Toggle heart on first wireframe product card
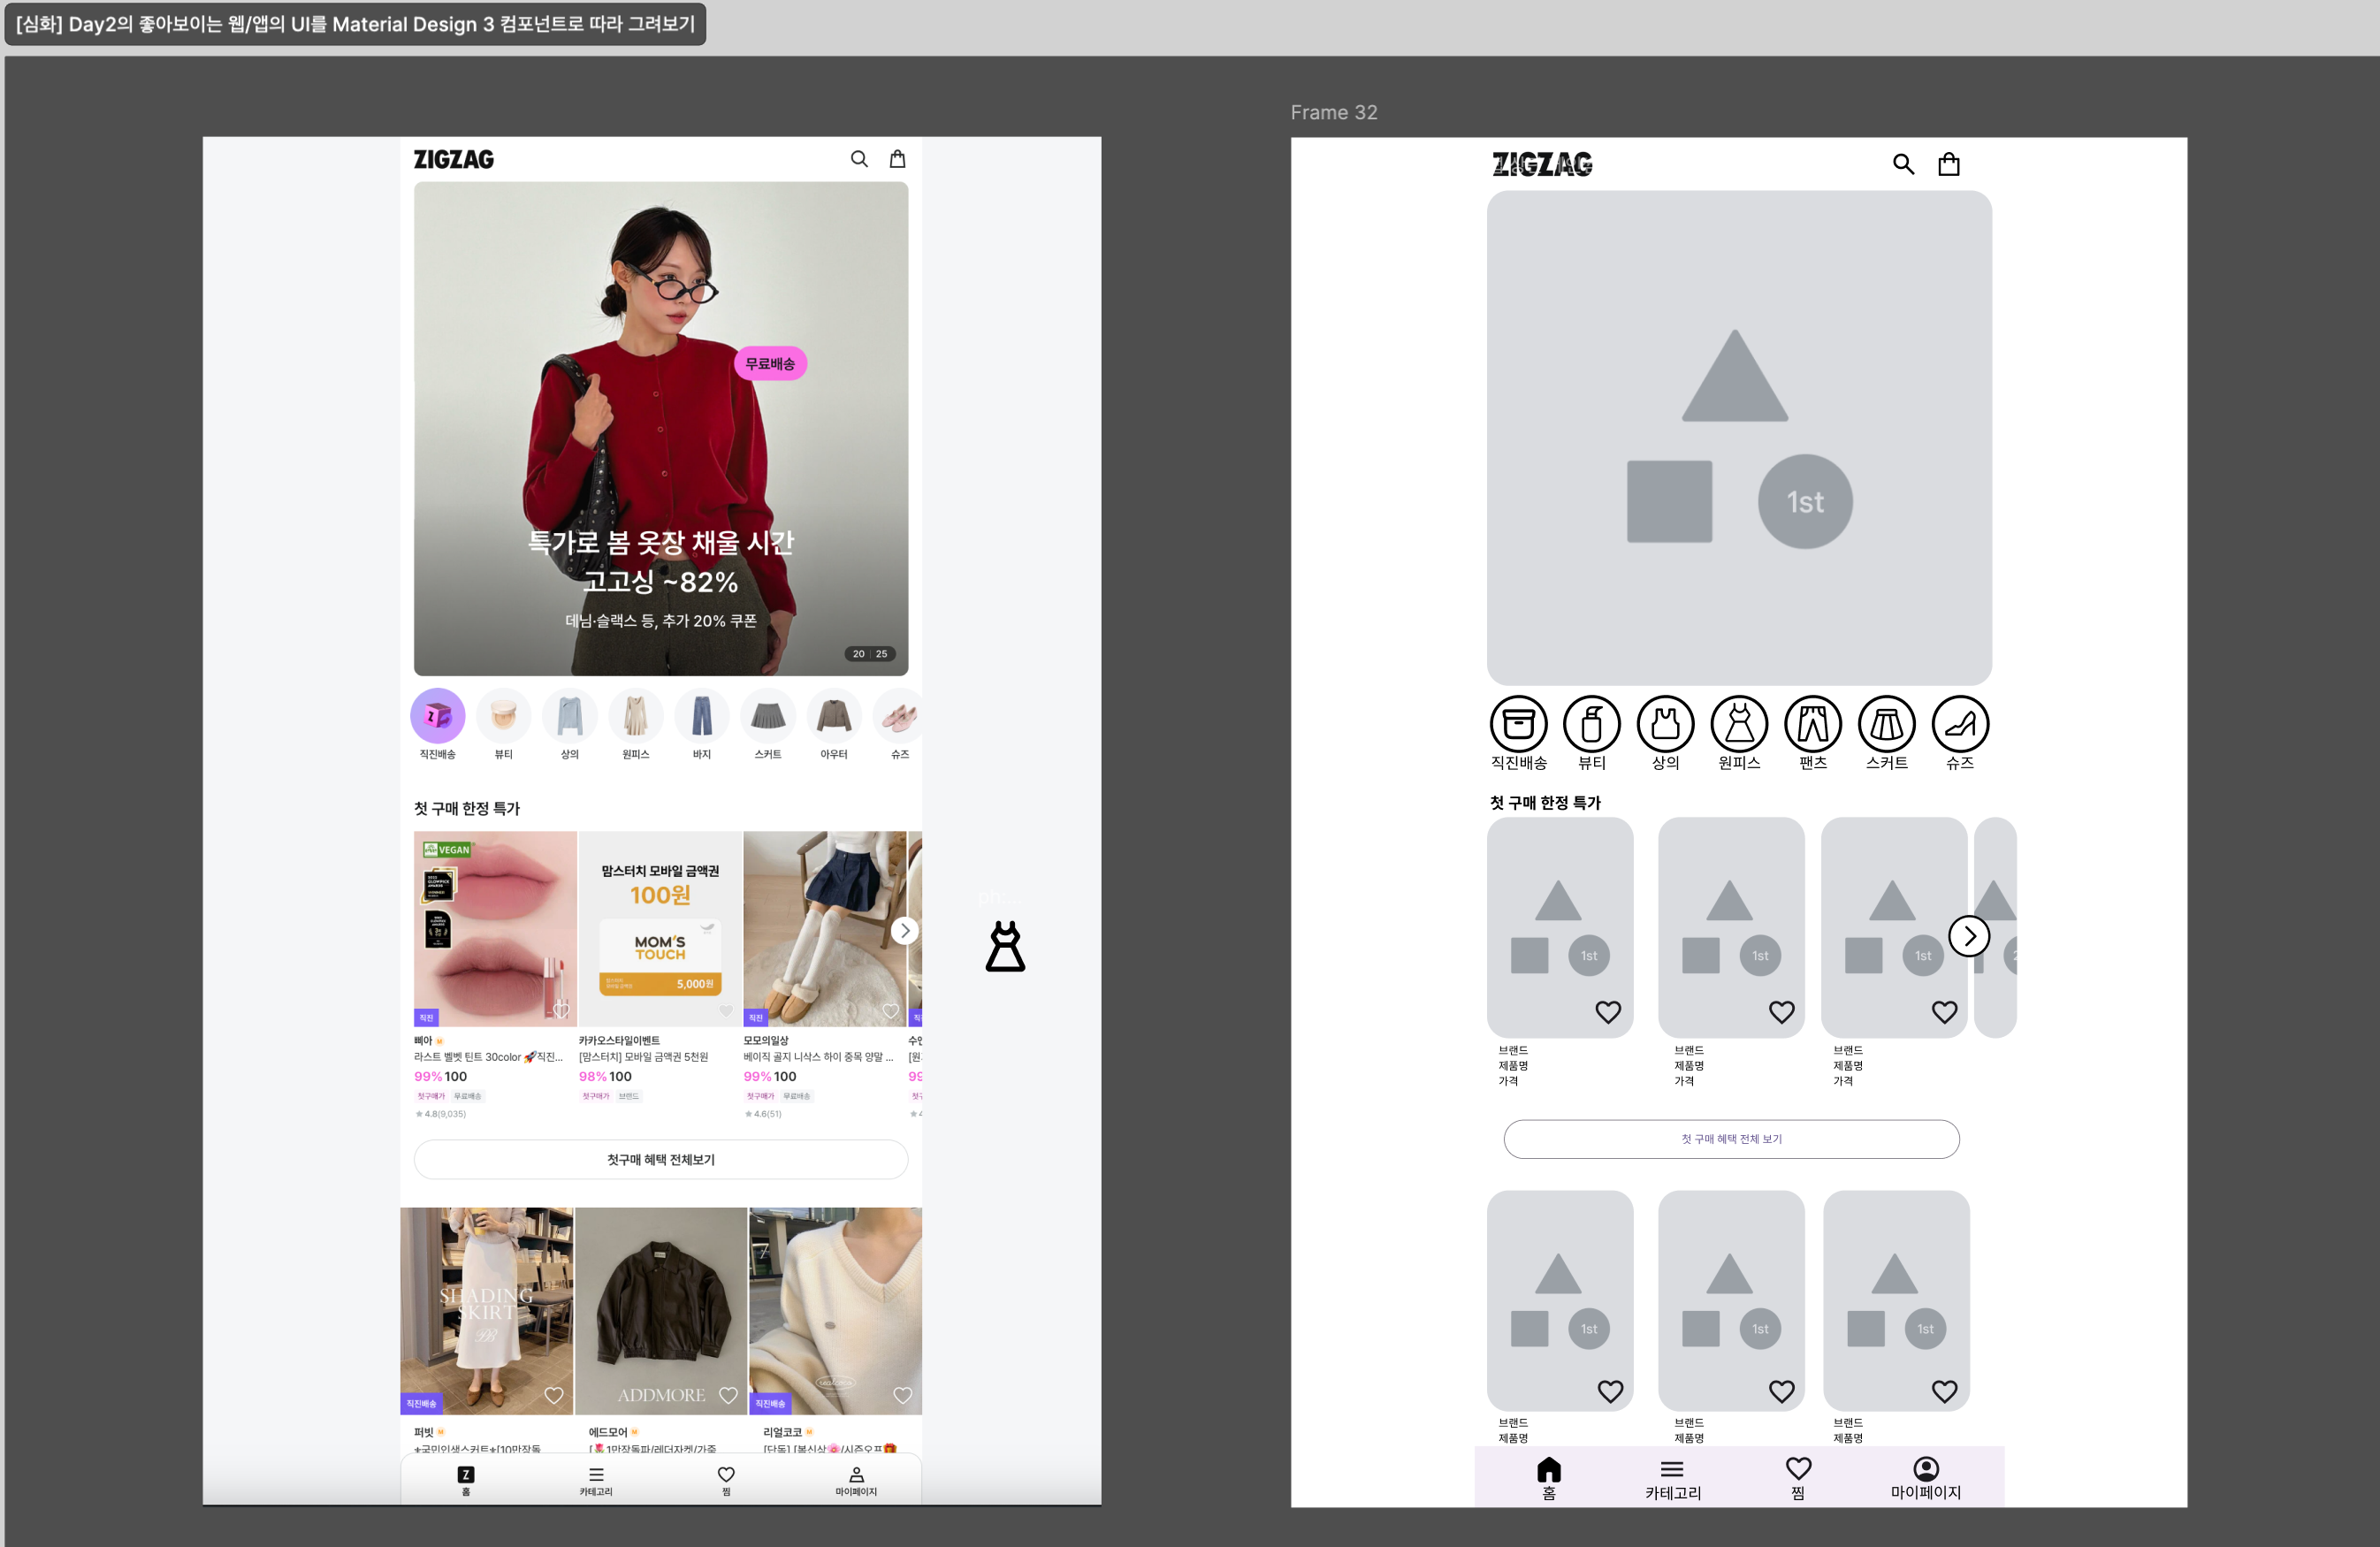2380x1547 pixels. coord(1607,1012)
